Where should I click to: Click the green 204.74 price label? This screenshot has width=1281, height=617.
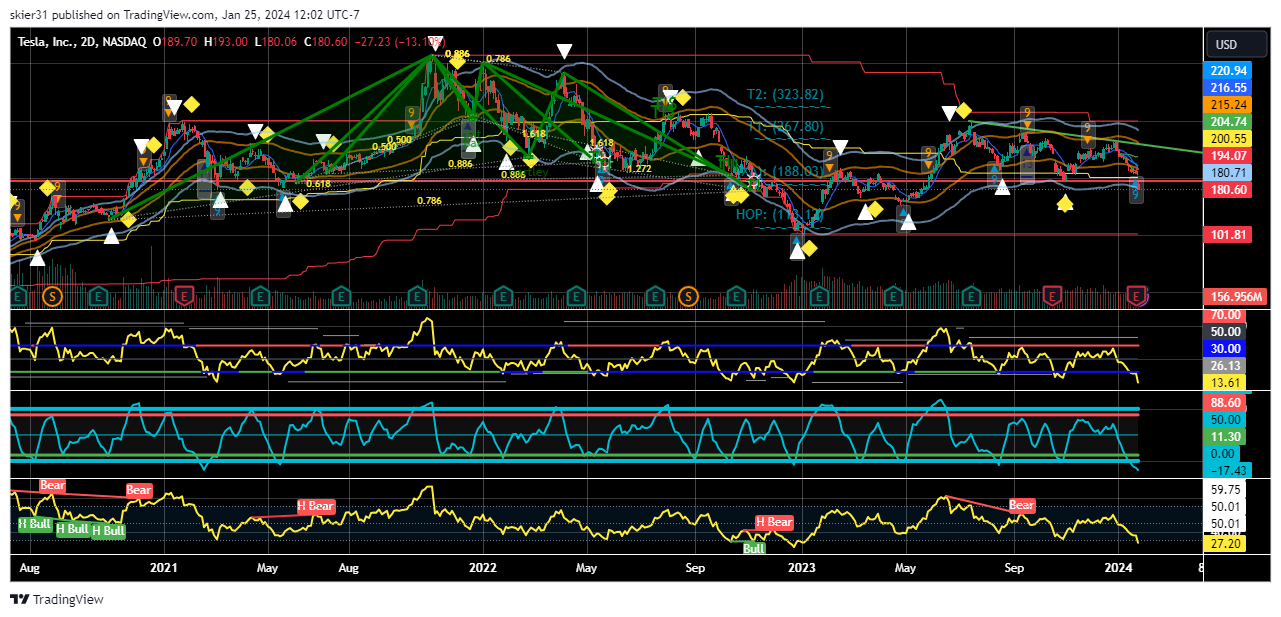click(1228, 121)
